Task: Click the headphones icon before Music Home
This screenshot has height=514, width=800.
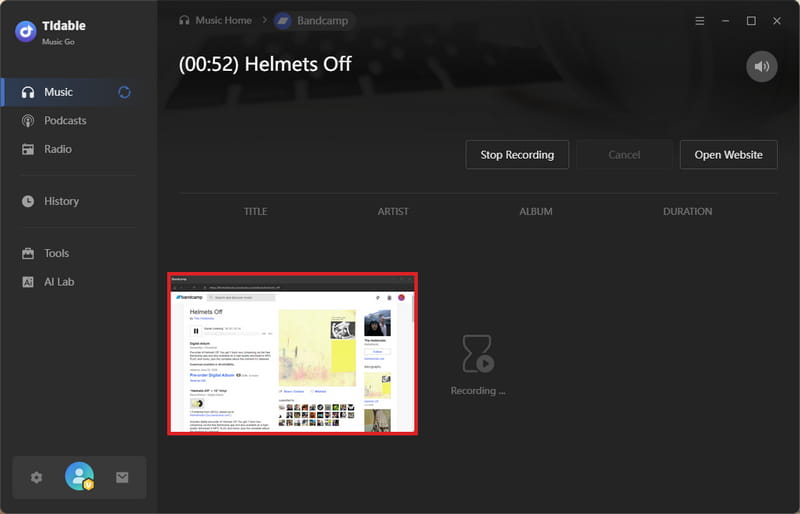Action: (x=184, y=20)
